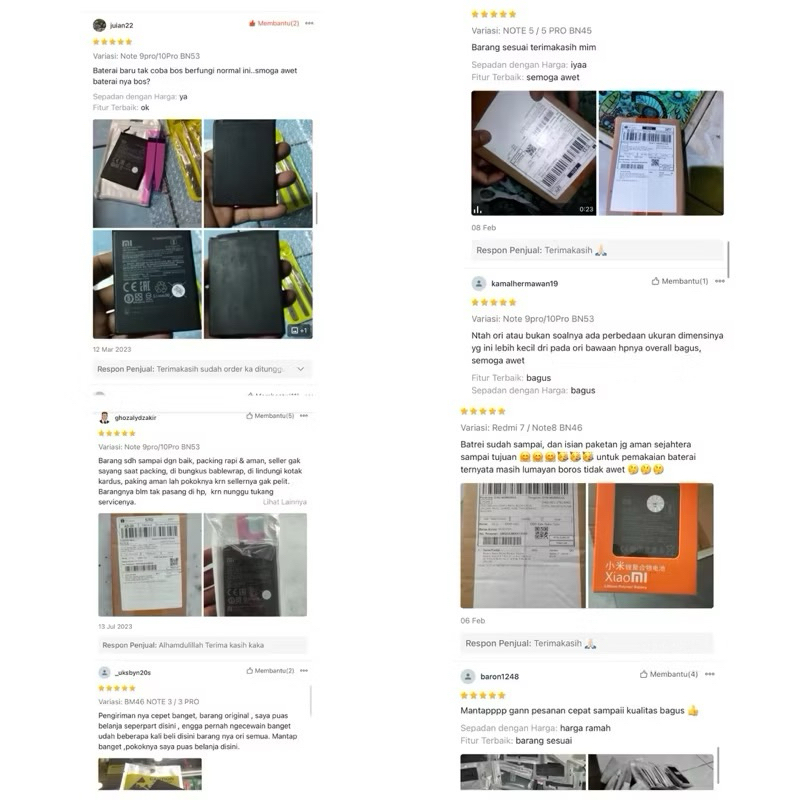Screen dimensions: 800x800
Task: Open more options for baron1248's review
Action: [x=710, y=674]
